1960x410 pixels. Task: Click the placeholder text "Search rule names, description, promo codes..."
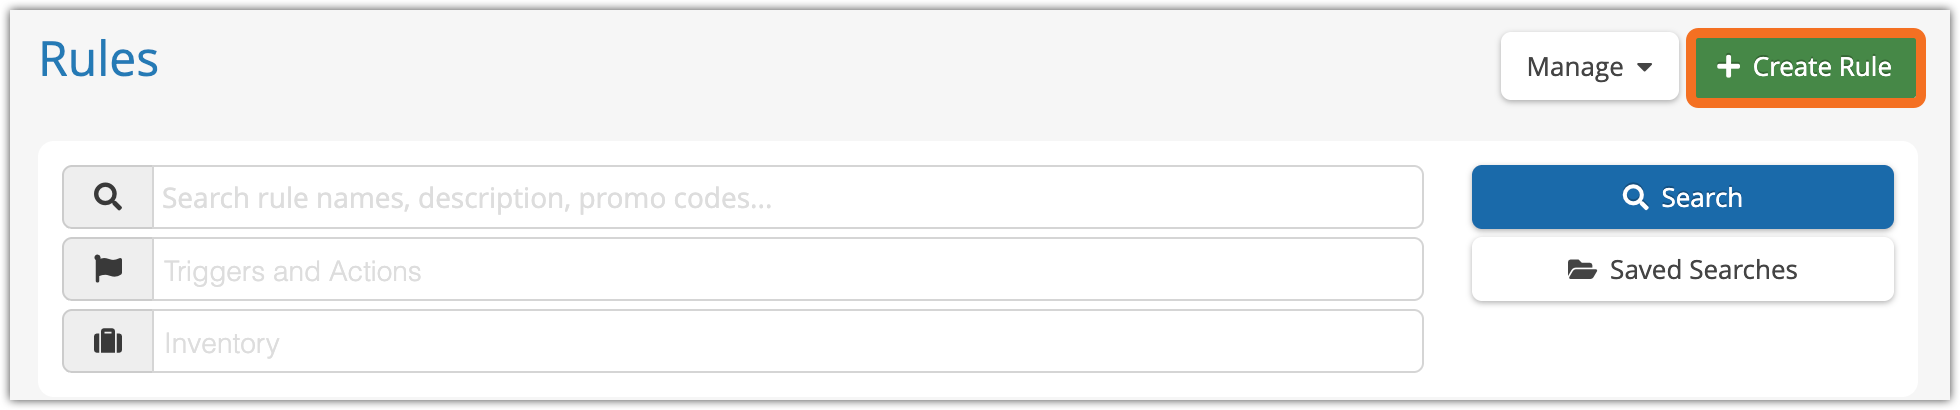click(467, 198)
